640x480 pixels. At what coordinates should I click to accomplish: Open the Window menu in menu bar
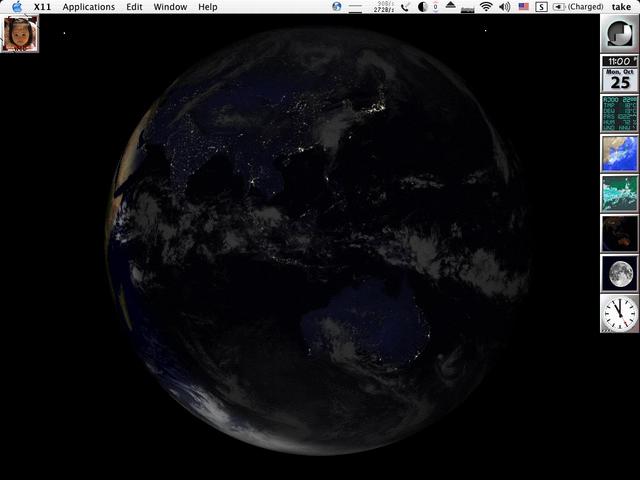[x=170, y=7]
